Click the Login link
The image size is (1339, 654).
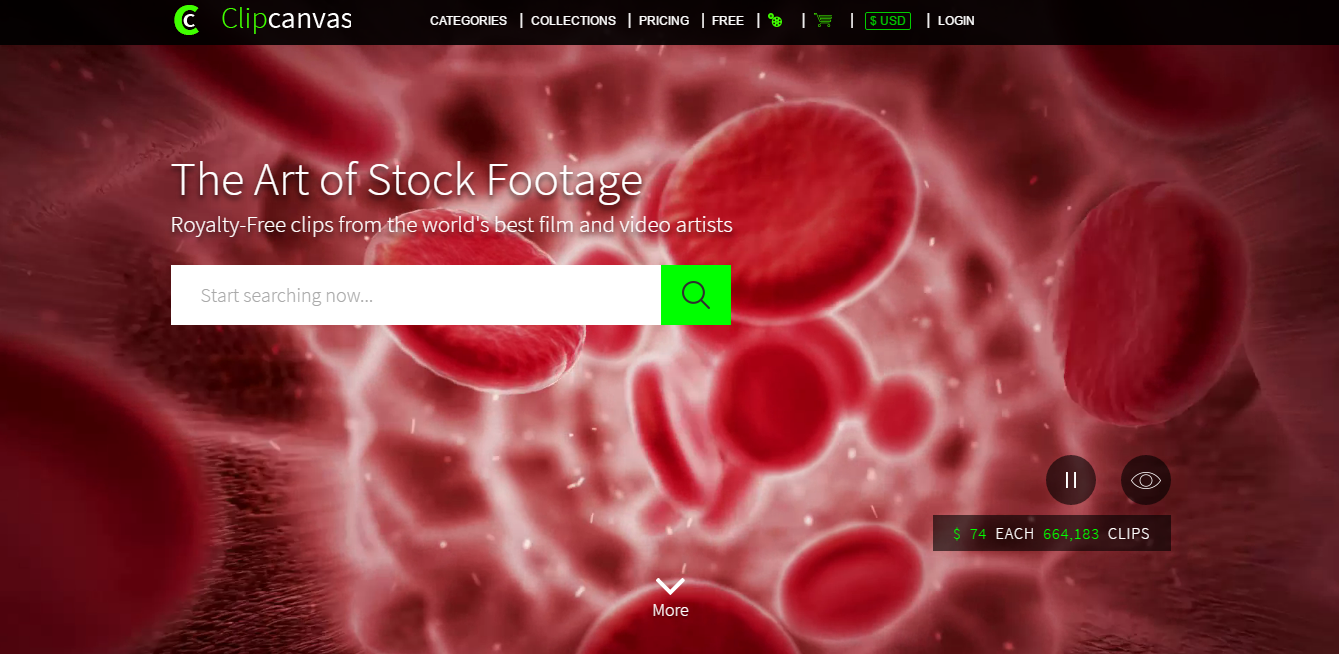coord(956,21)
